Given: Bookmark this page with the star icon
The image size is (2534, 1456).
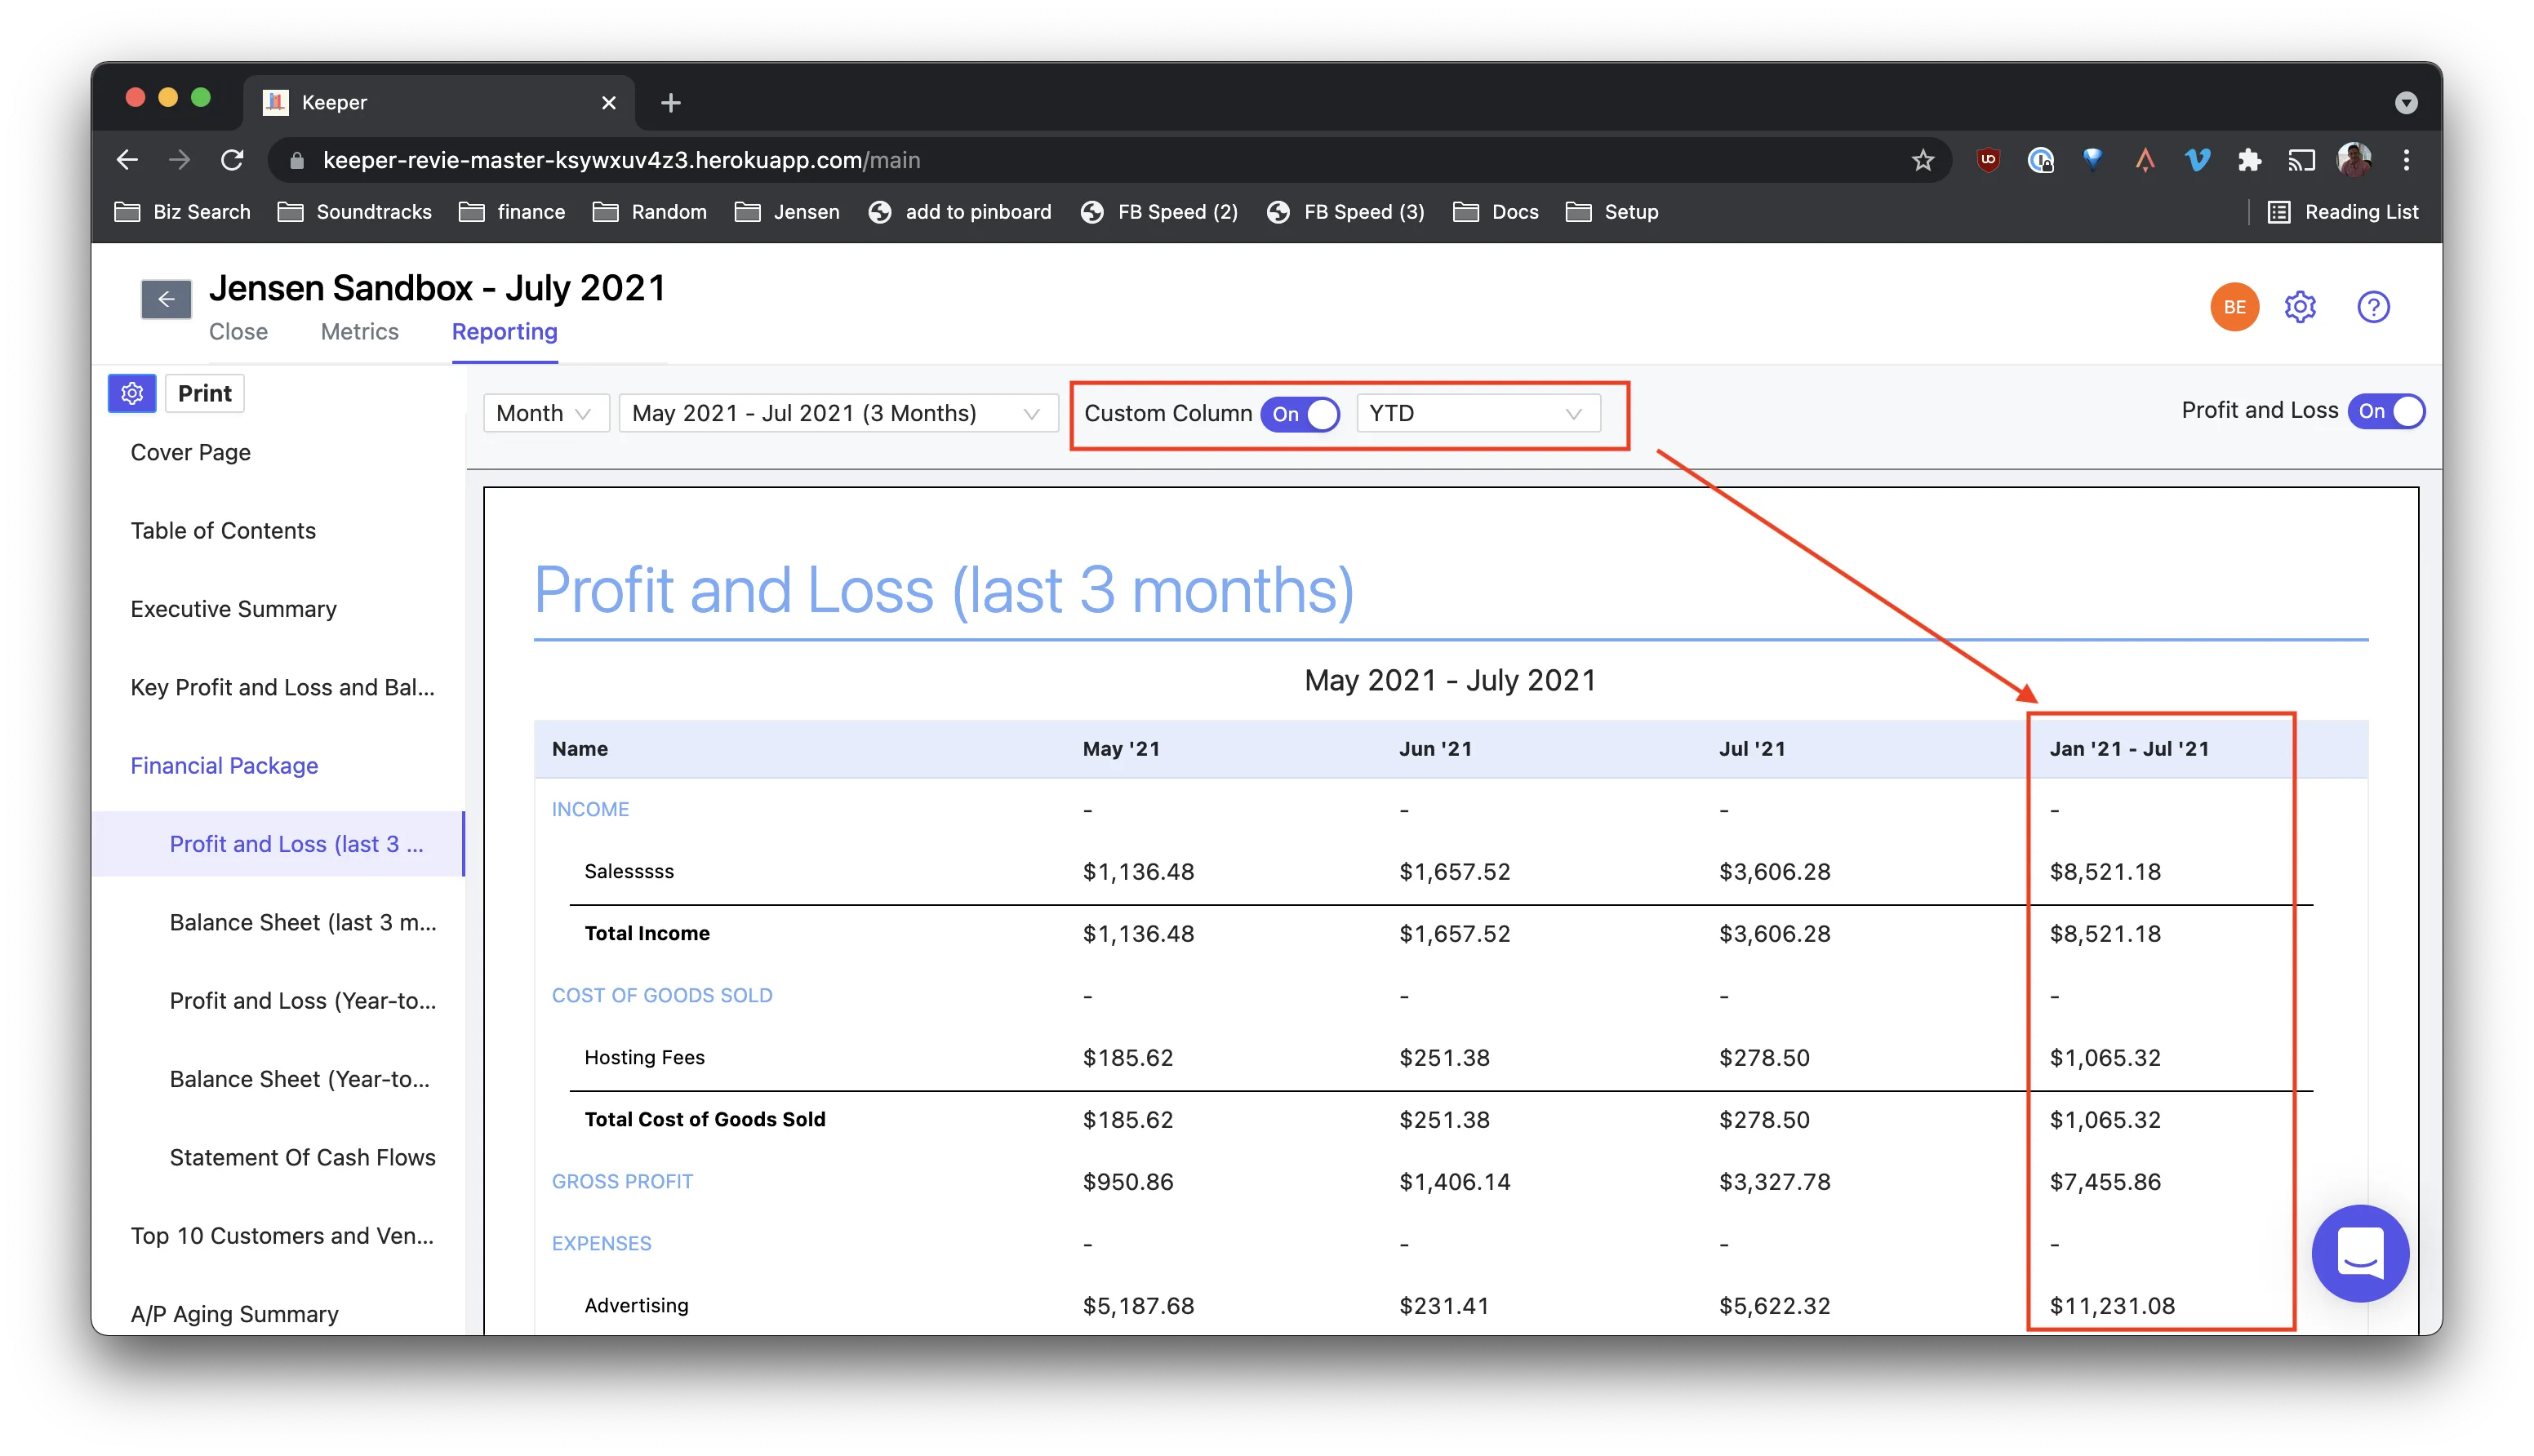Looking at the screenshot, I should click(1922, 160).
